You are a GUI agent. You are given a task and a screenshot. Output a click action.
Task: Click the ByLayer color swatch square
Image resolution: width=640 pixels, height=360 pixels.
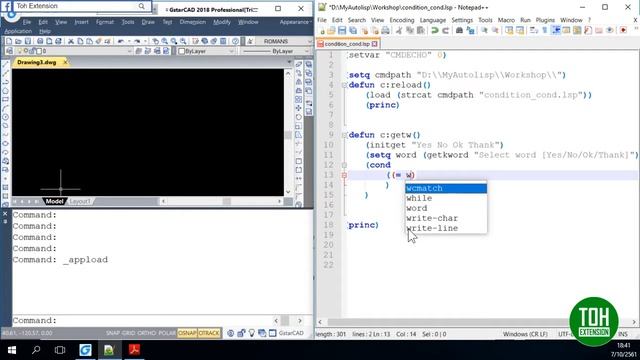coord(182,51)
